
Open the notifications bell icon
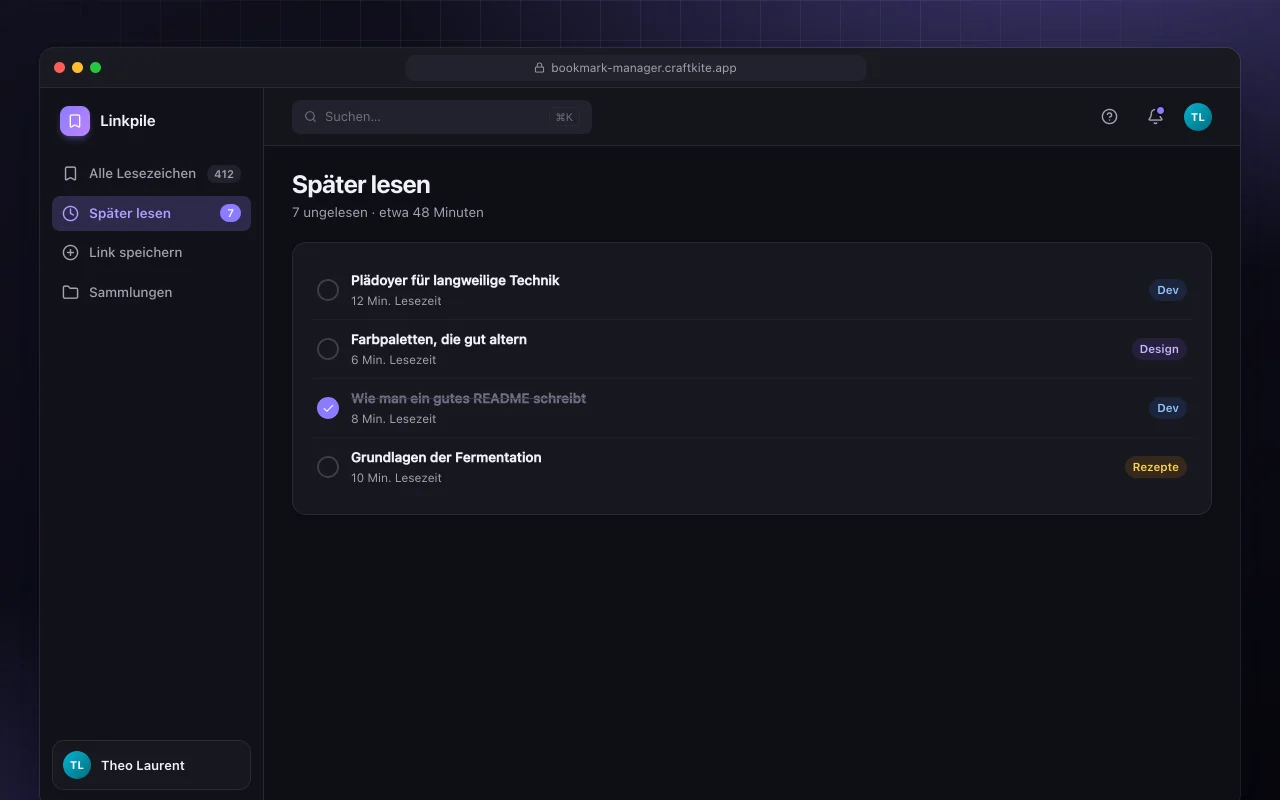click(1155, 116)
